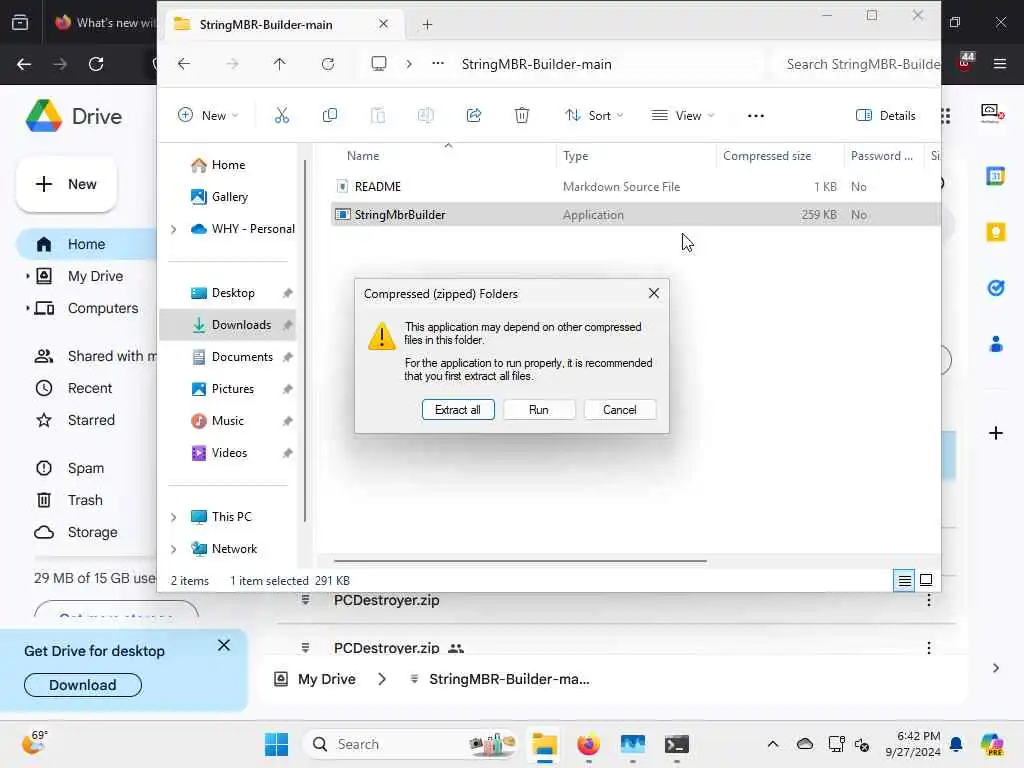Open the View dropdown in Explorer
This screenshot has width=1024, height=768.
[683, 116]
